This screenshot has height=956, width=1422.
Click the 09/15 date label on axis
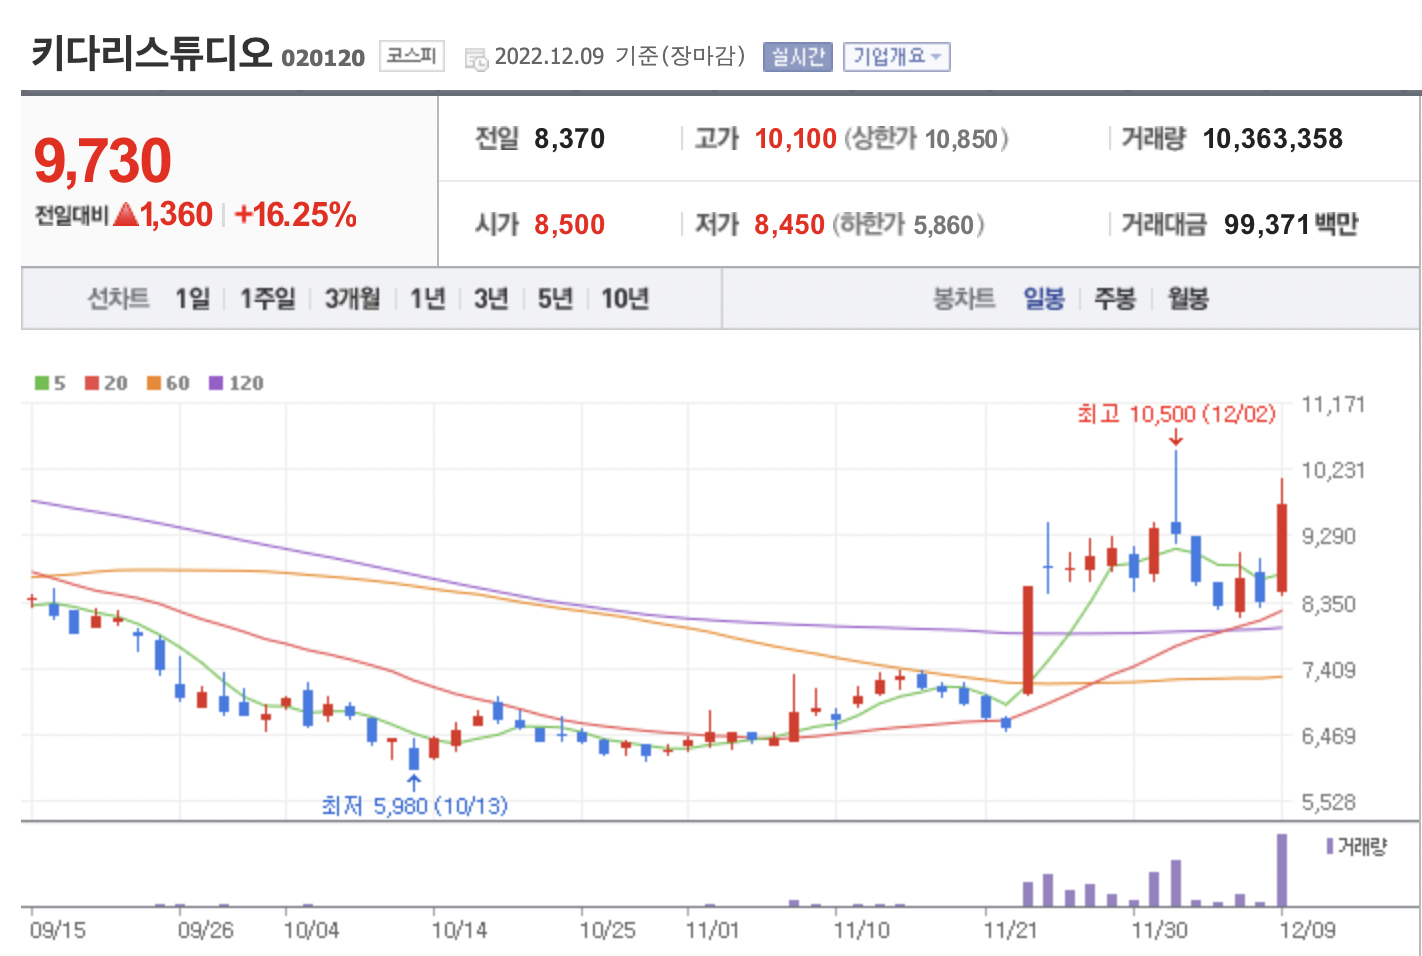[x=57, y=930]
